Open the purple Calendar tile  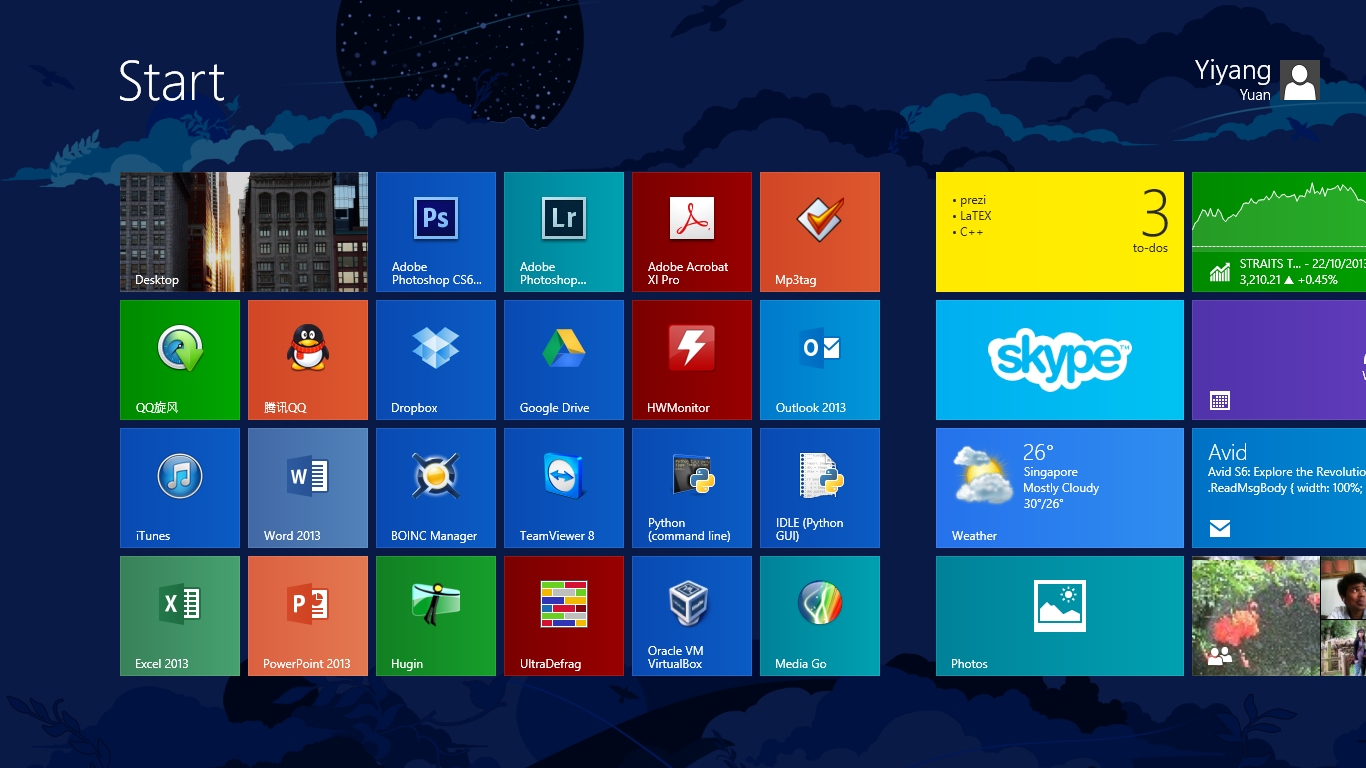click(x=1279, y=360)
